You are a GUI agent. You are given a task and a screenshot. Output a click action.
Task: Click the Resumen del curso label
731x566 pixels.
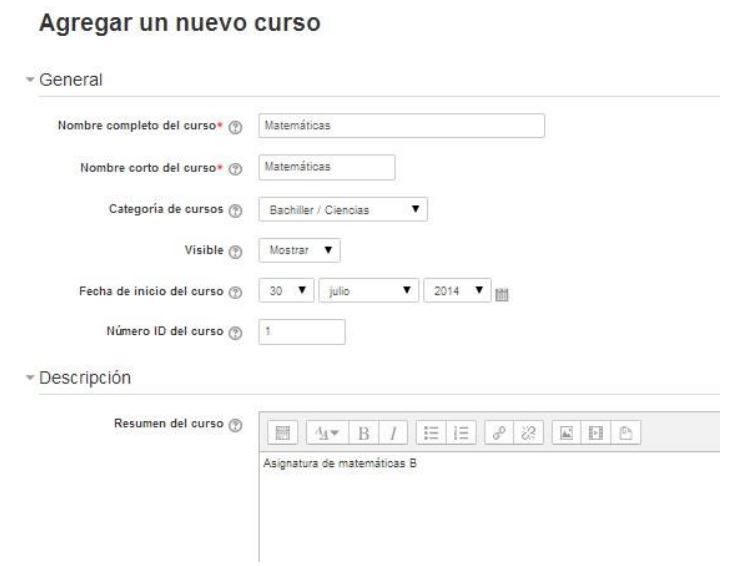(x=169, y=423)
